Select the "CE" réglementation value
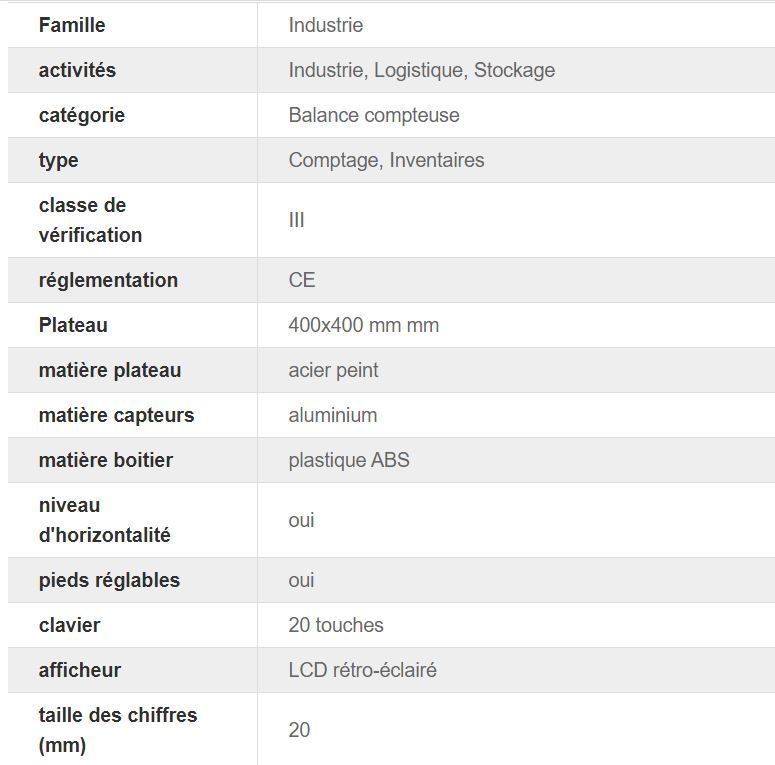This screenshot has height=765, width=775. pos(302,280)
